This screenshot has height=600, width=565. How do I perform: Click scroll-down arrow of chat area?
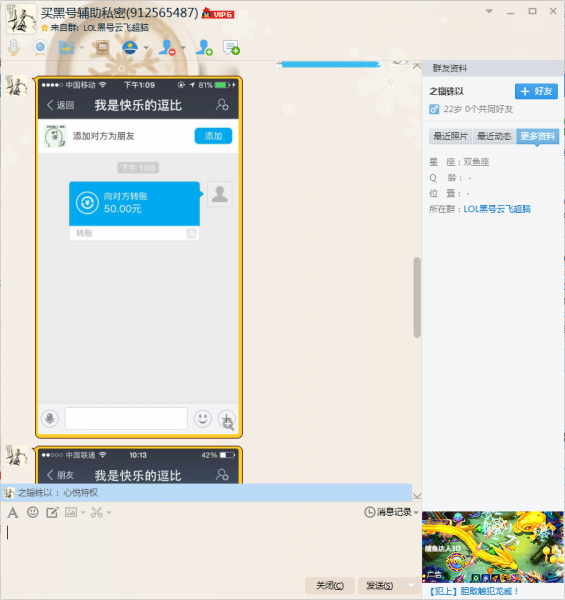pos(417,496)
